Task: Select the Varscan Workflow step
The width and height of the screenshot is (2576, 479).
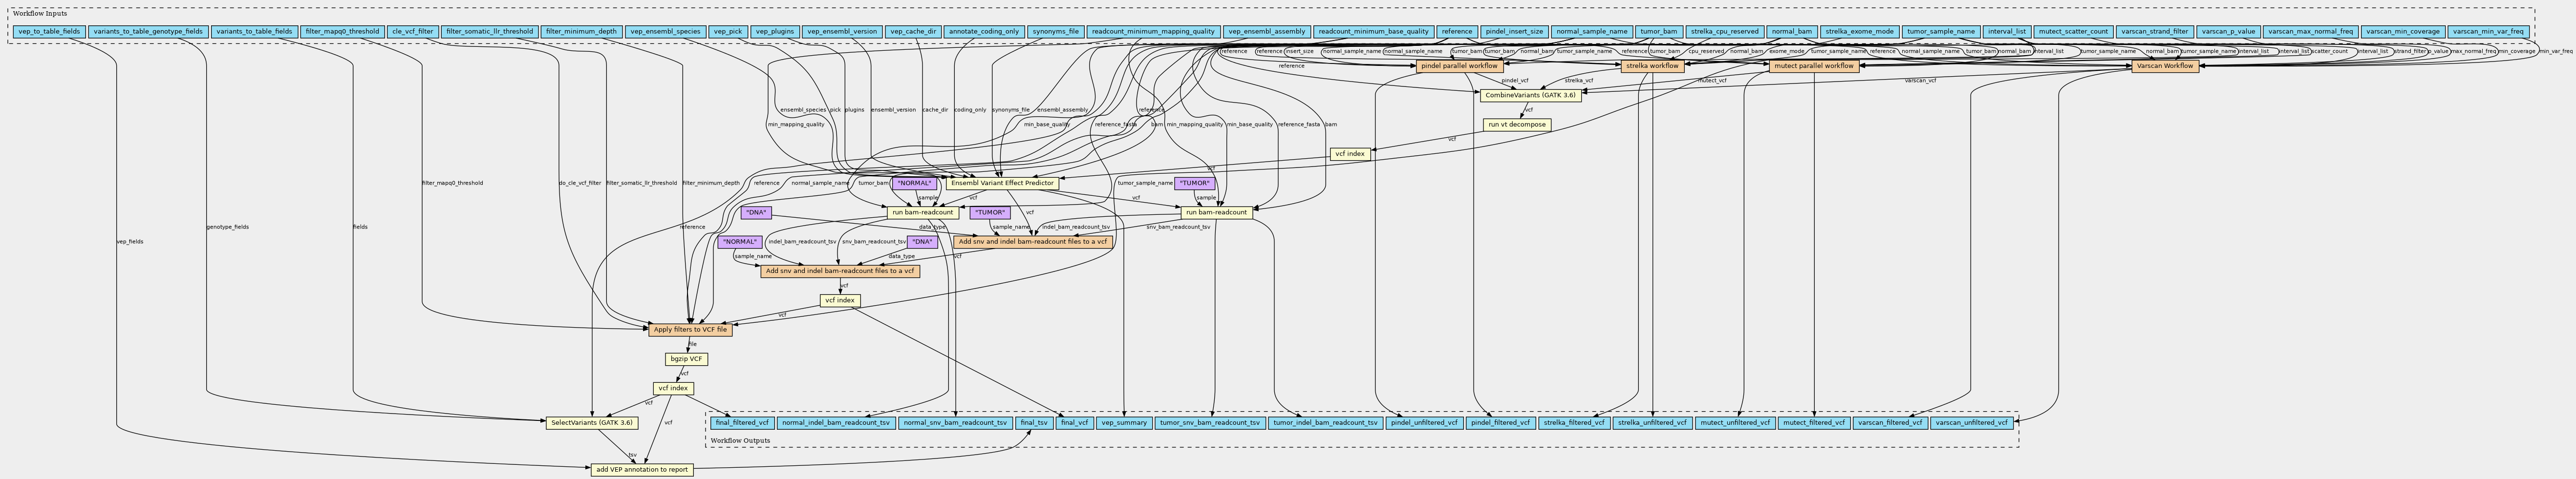Action: coord(2164,66)
